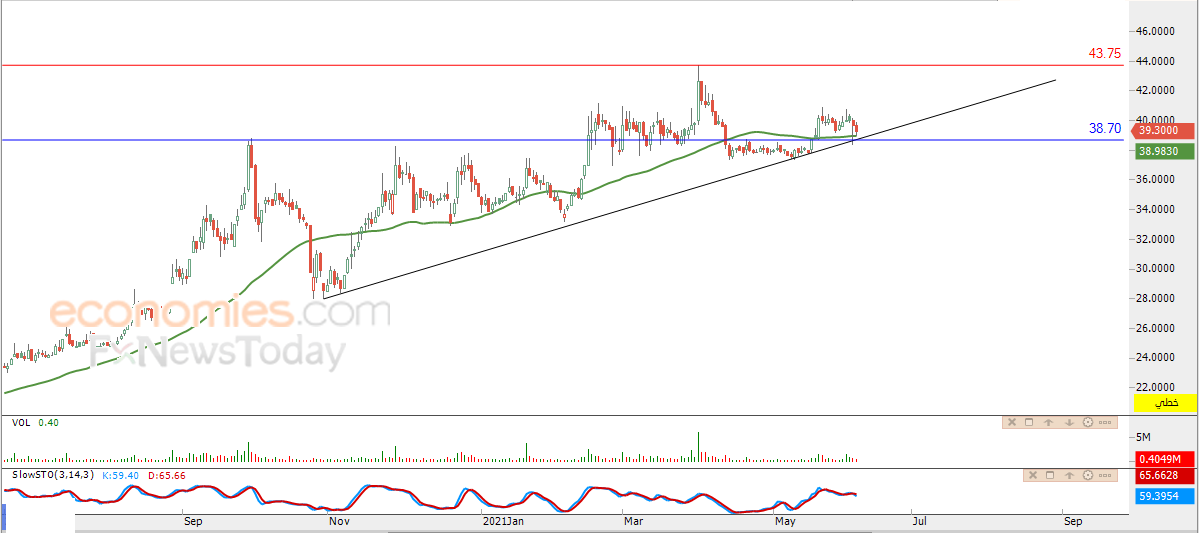Screen dimensions: 1199x533
Task: Close the VOL indicator panel
Action: (x=1012, y=422)
